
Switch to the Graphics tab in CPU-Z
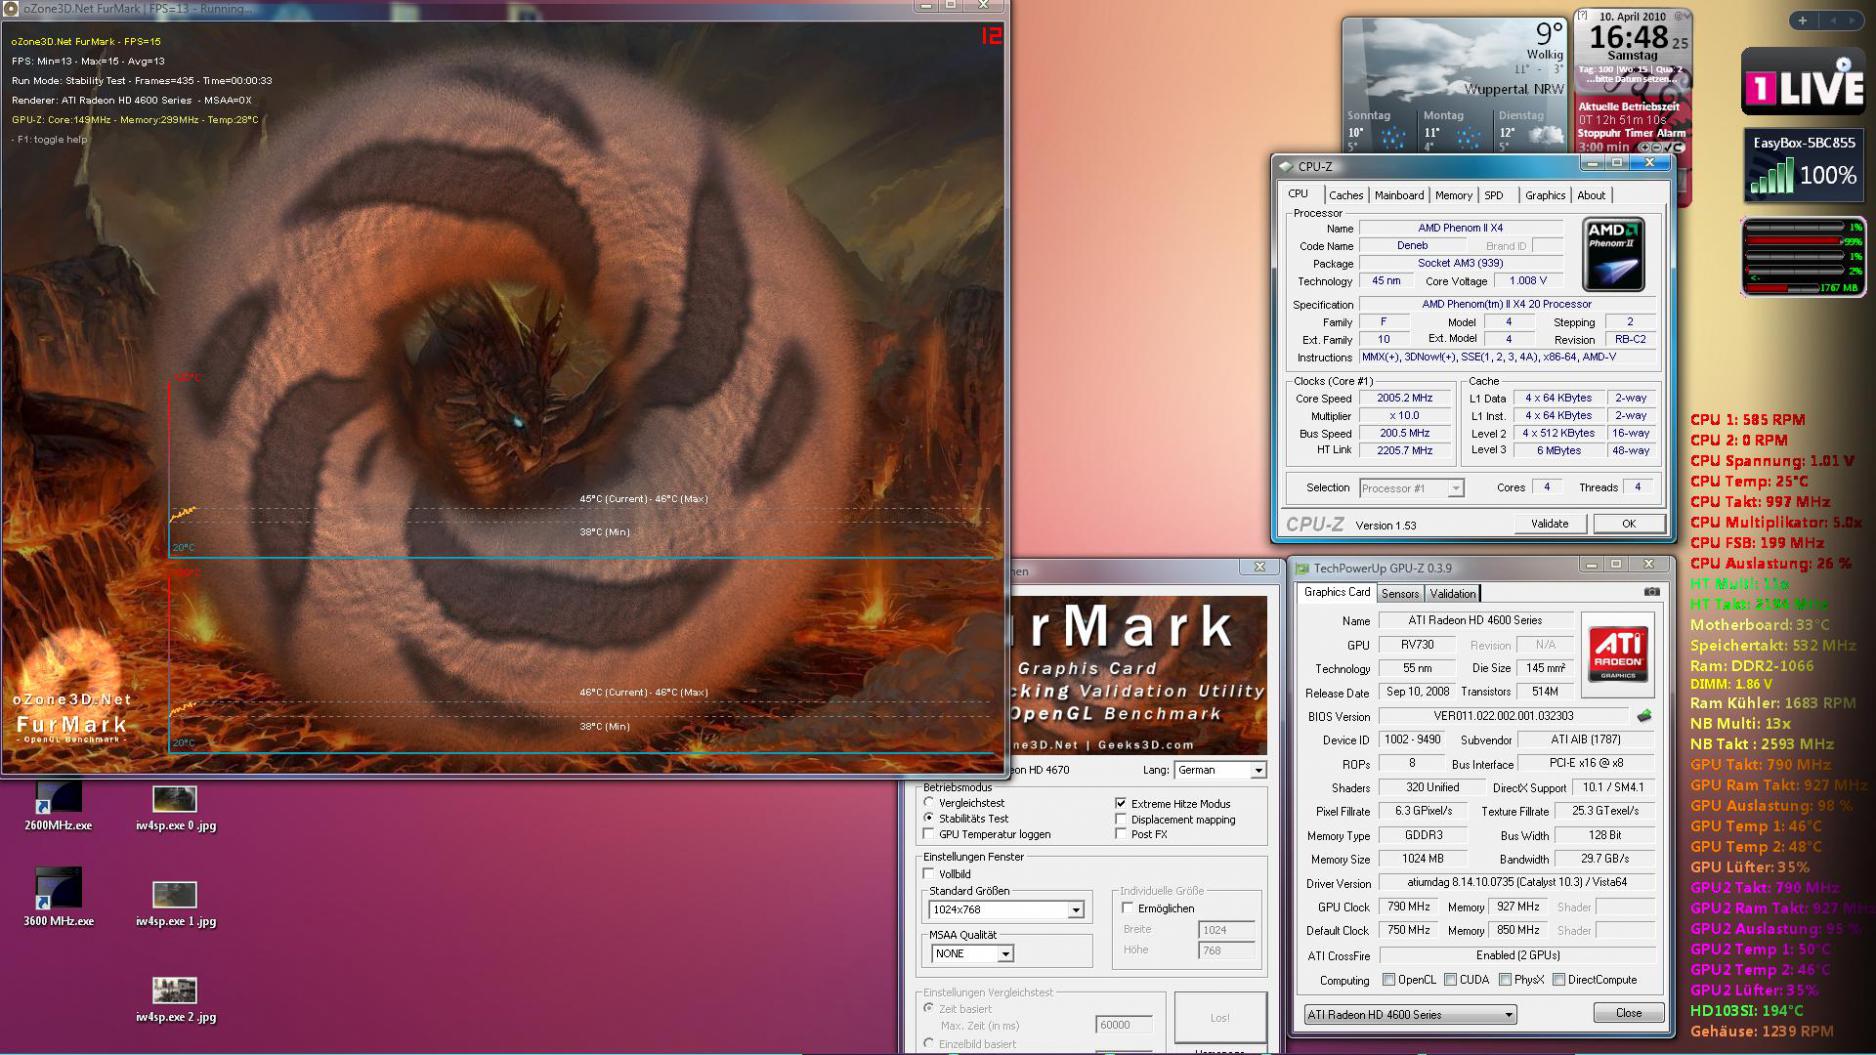[x=1544, y=195]
